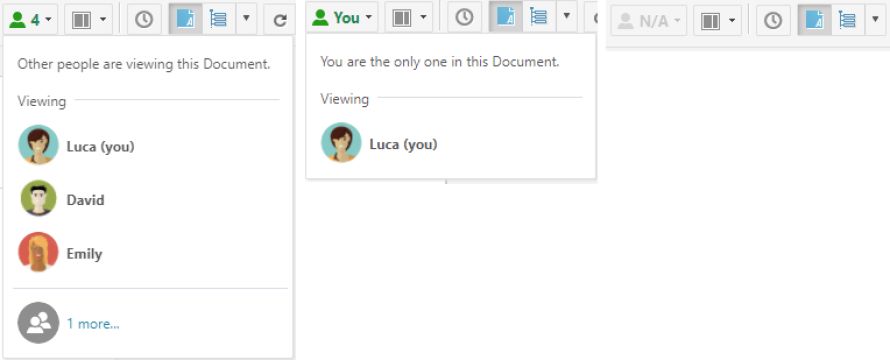Image resolution: width=890 pixels, height=360 pixels.
Task: Open history clock in left toolbar
Action: click(x=144, y=20)
